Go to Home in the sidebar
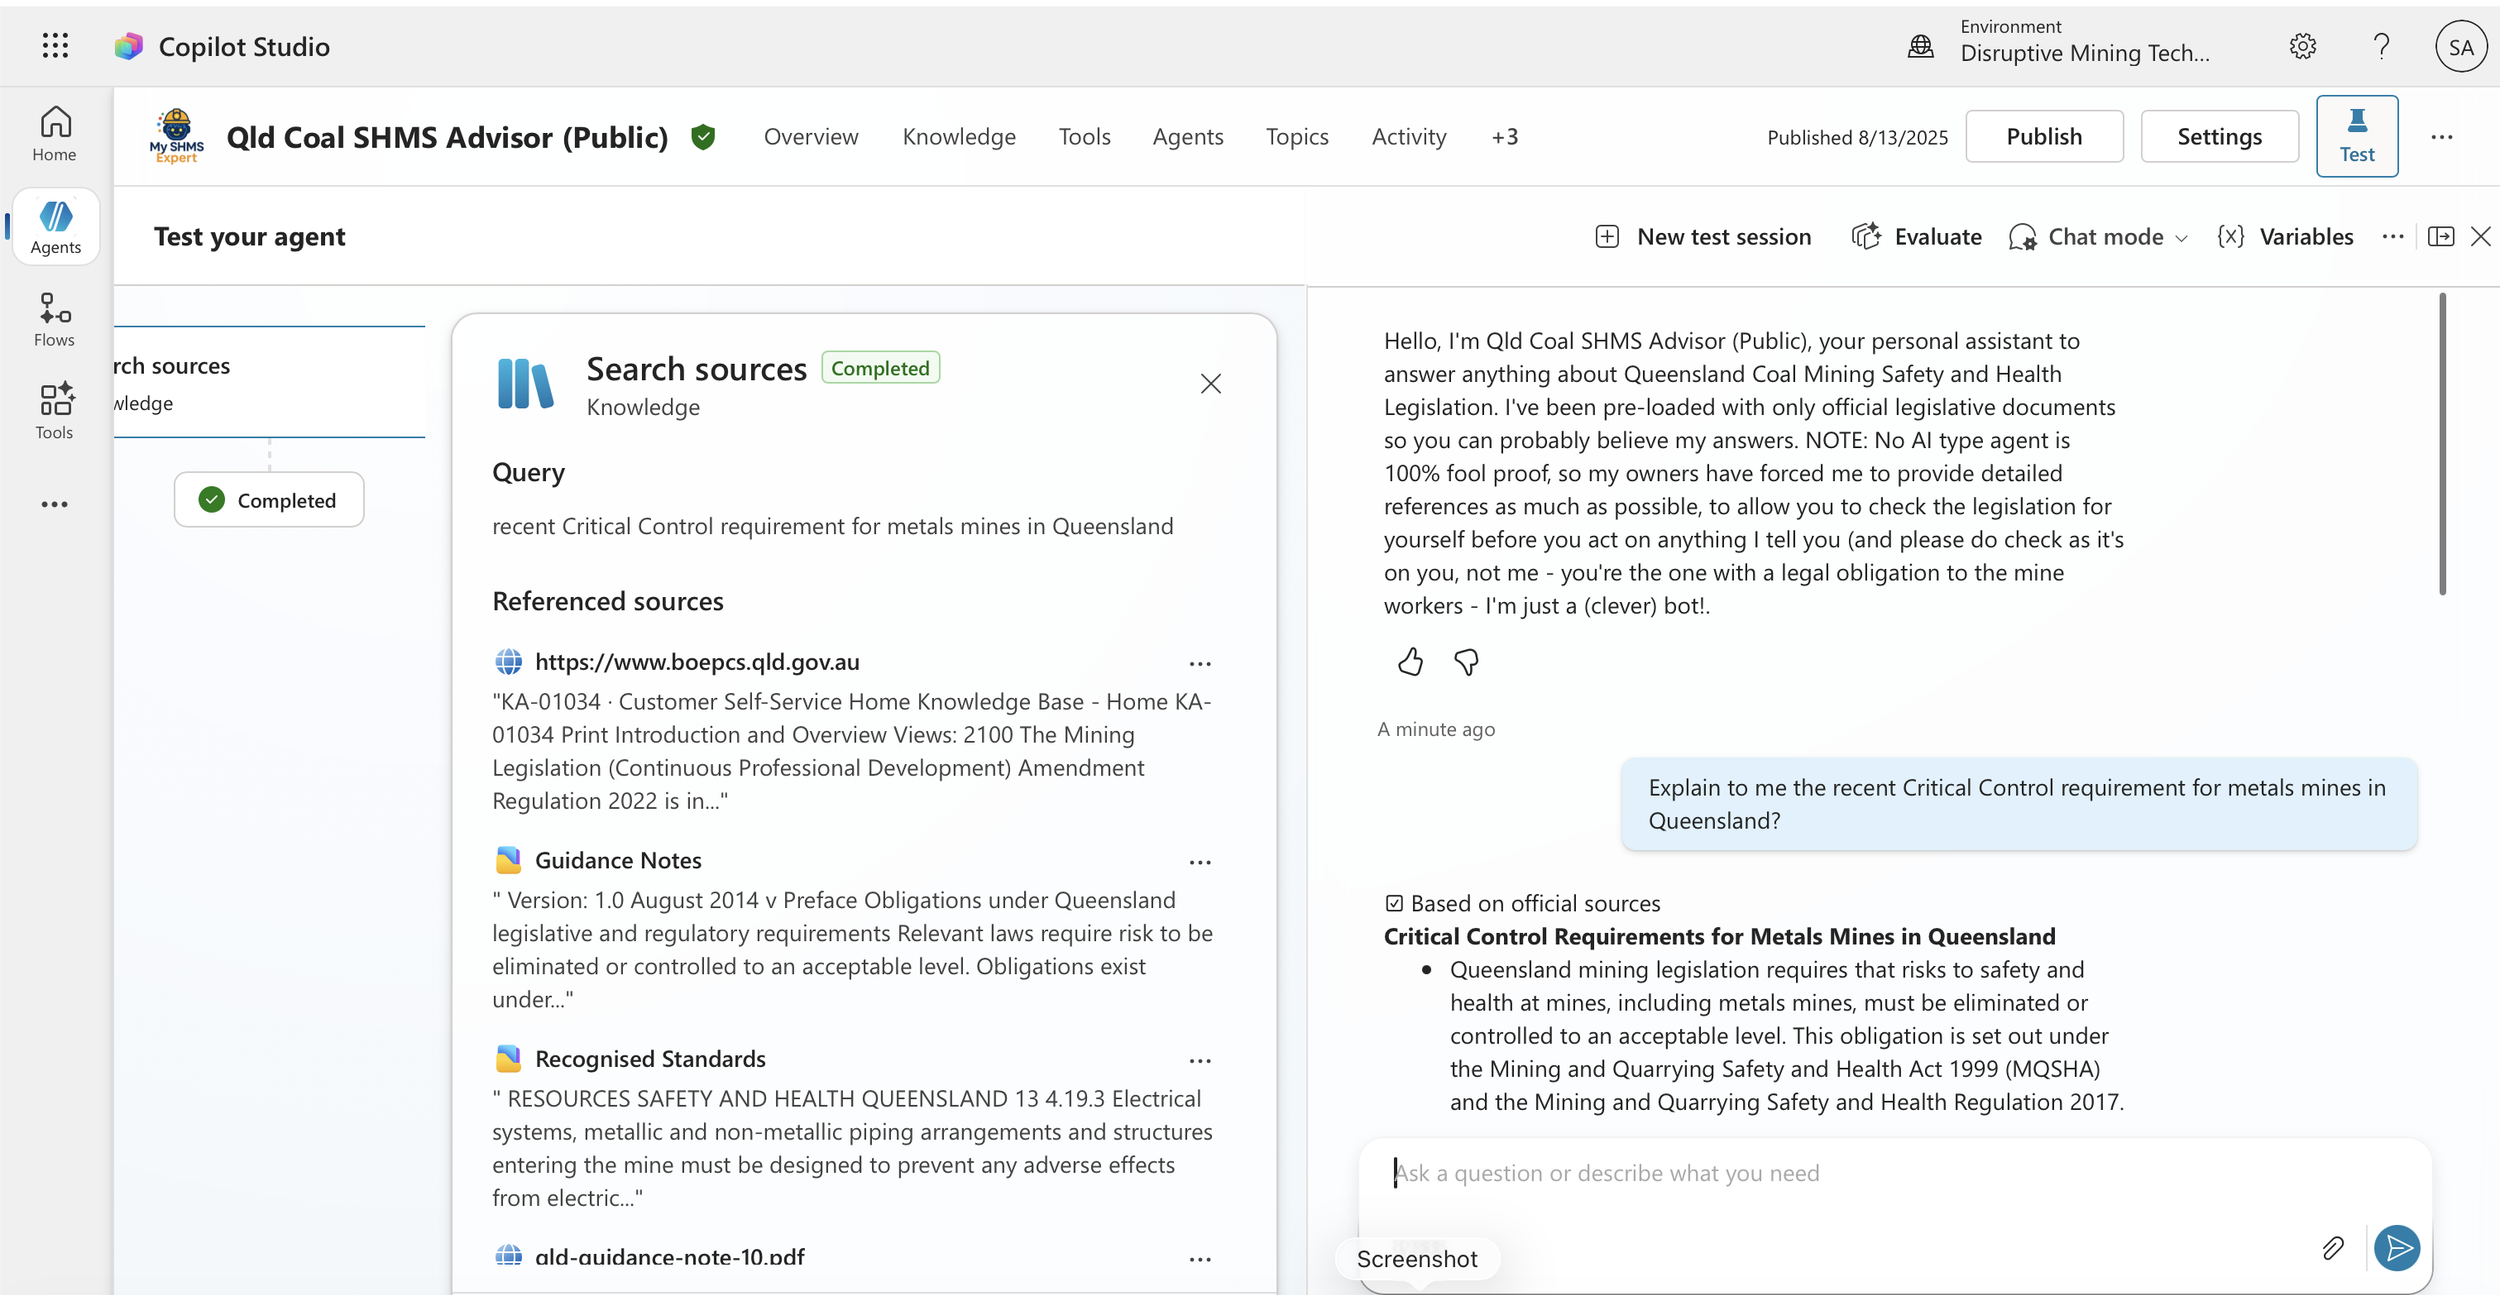The width and height of the screenshot is (2500, 1295). 55,134
